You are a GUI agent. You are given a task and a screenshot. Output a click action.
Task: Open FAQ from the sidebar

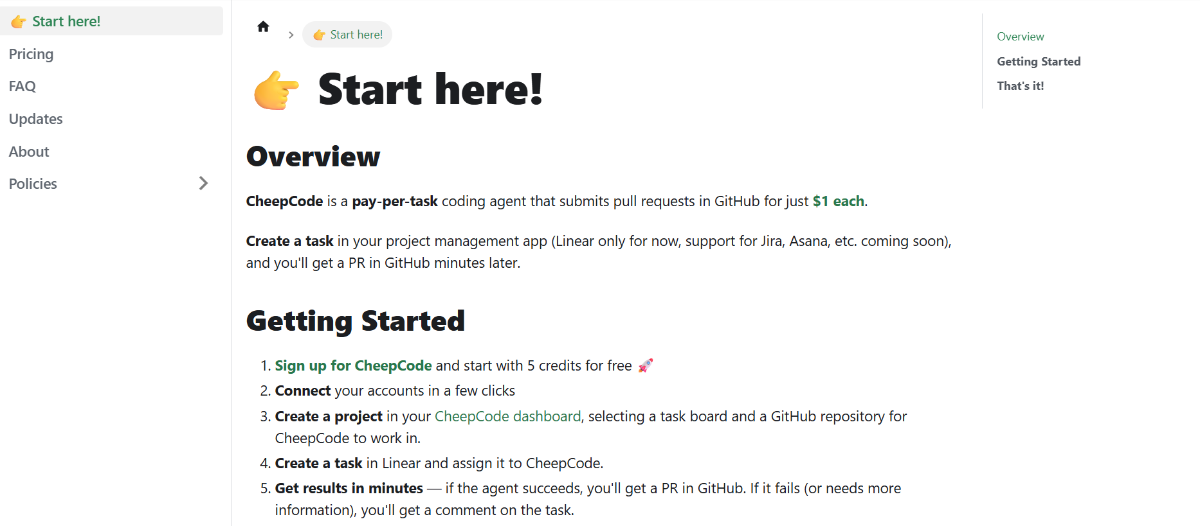coord(22,86)
